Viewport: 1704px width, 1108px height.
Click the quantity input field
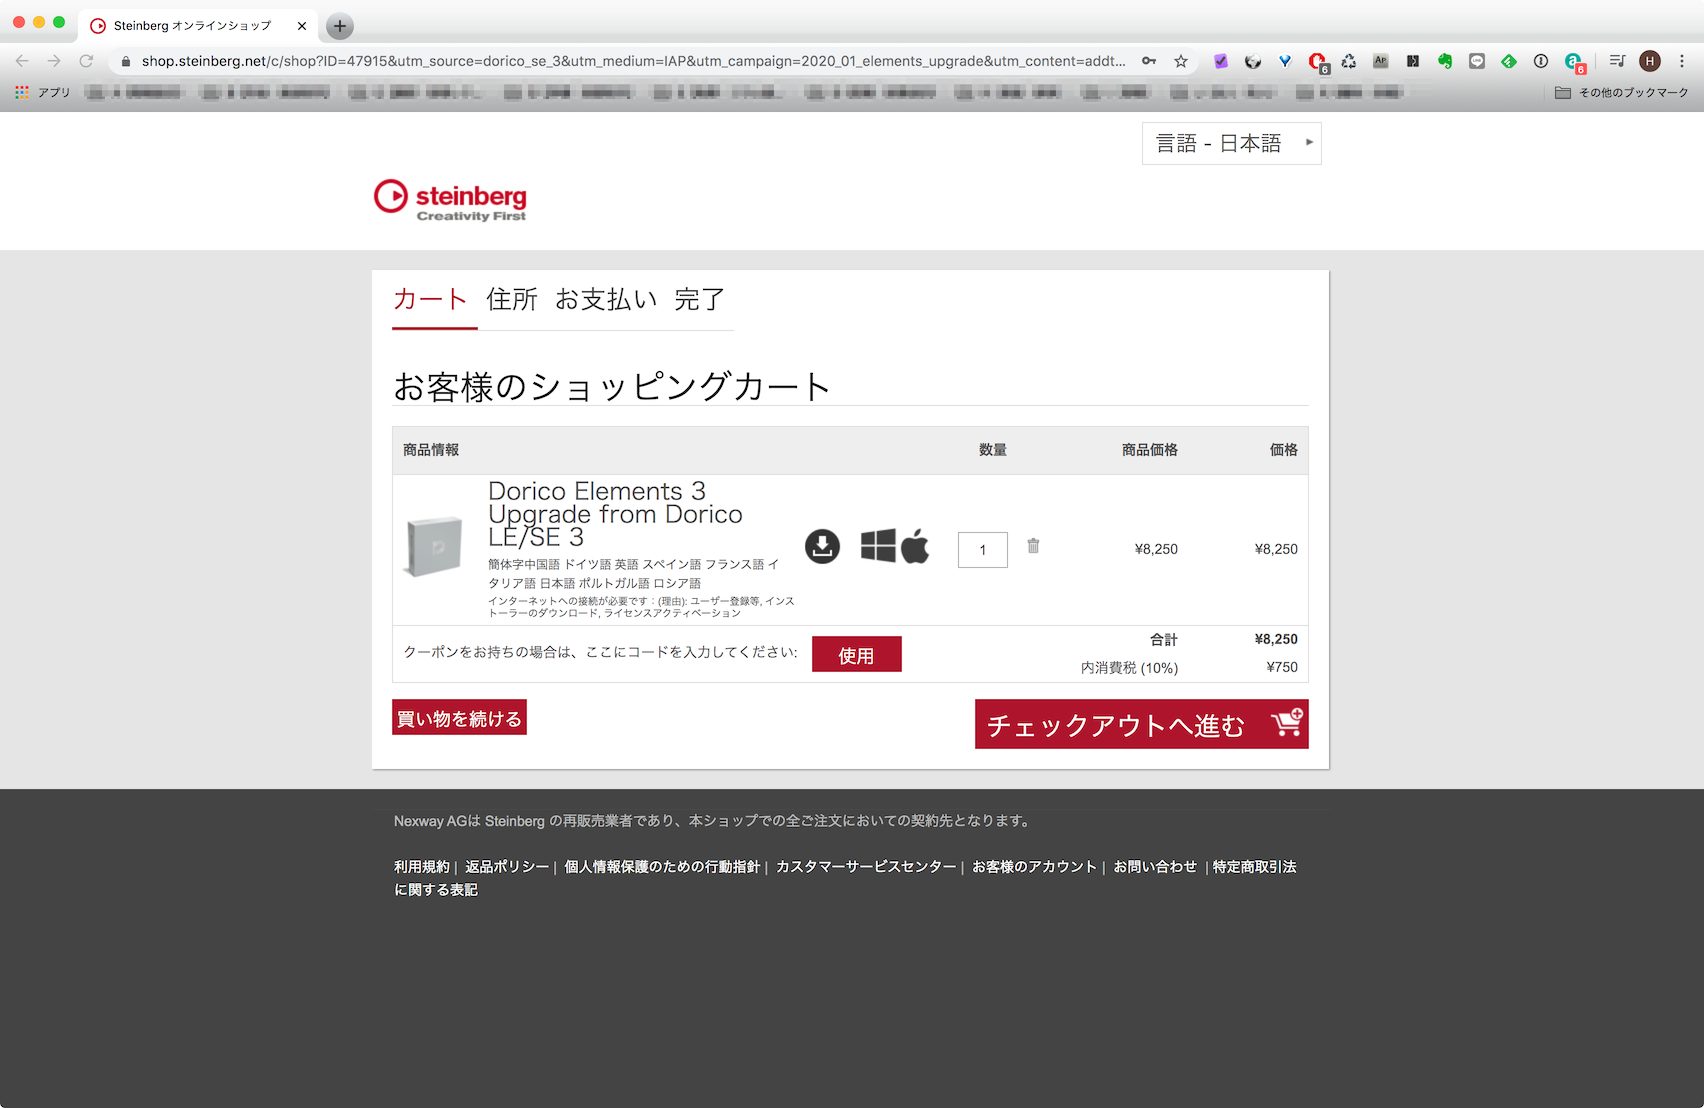pyautogui.click(x=982, y=549)
